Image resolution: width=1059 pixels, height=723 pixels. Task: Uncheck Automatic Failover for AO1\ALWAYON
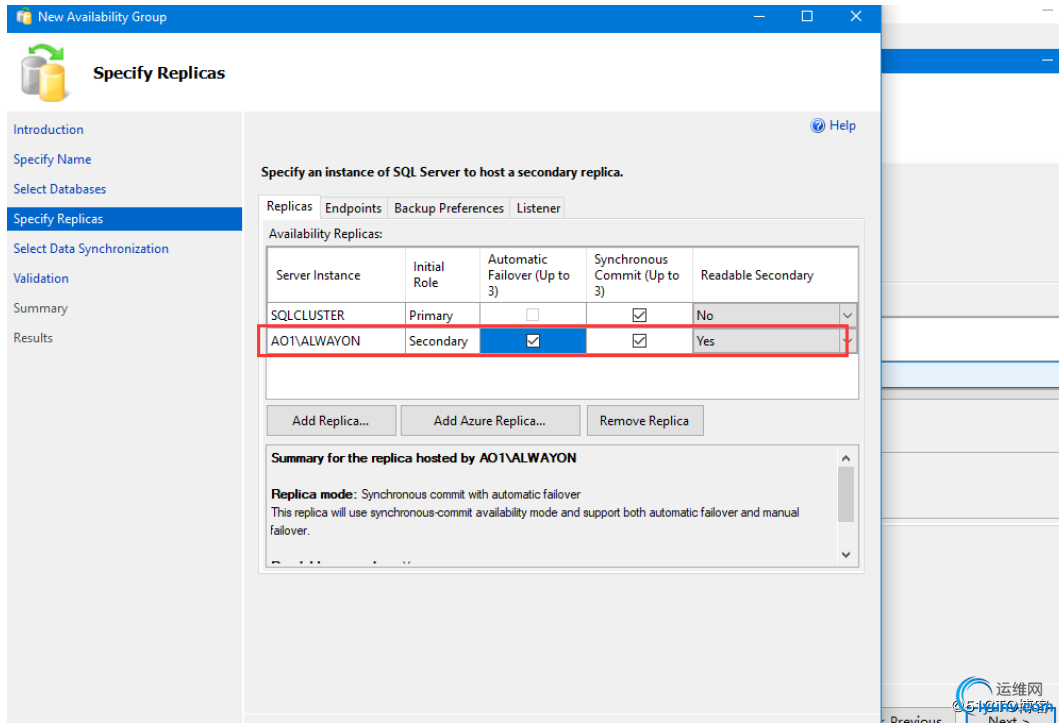533,341
